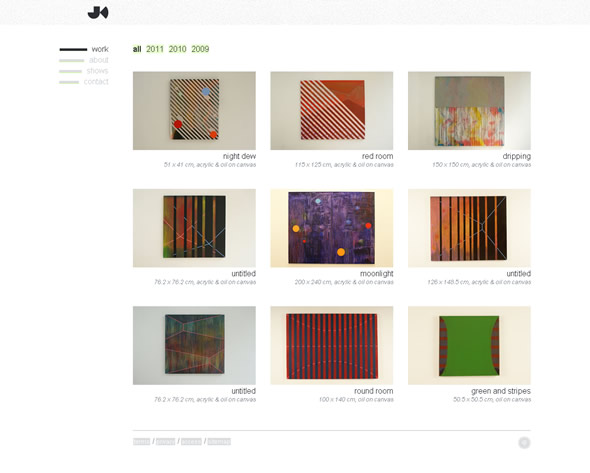Click the 'moonlight' title link

[x=377, y=274]
